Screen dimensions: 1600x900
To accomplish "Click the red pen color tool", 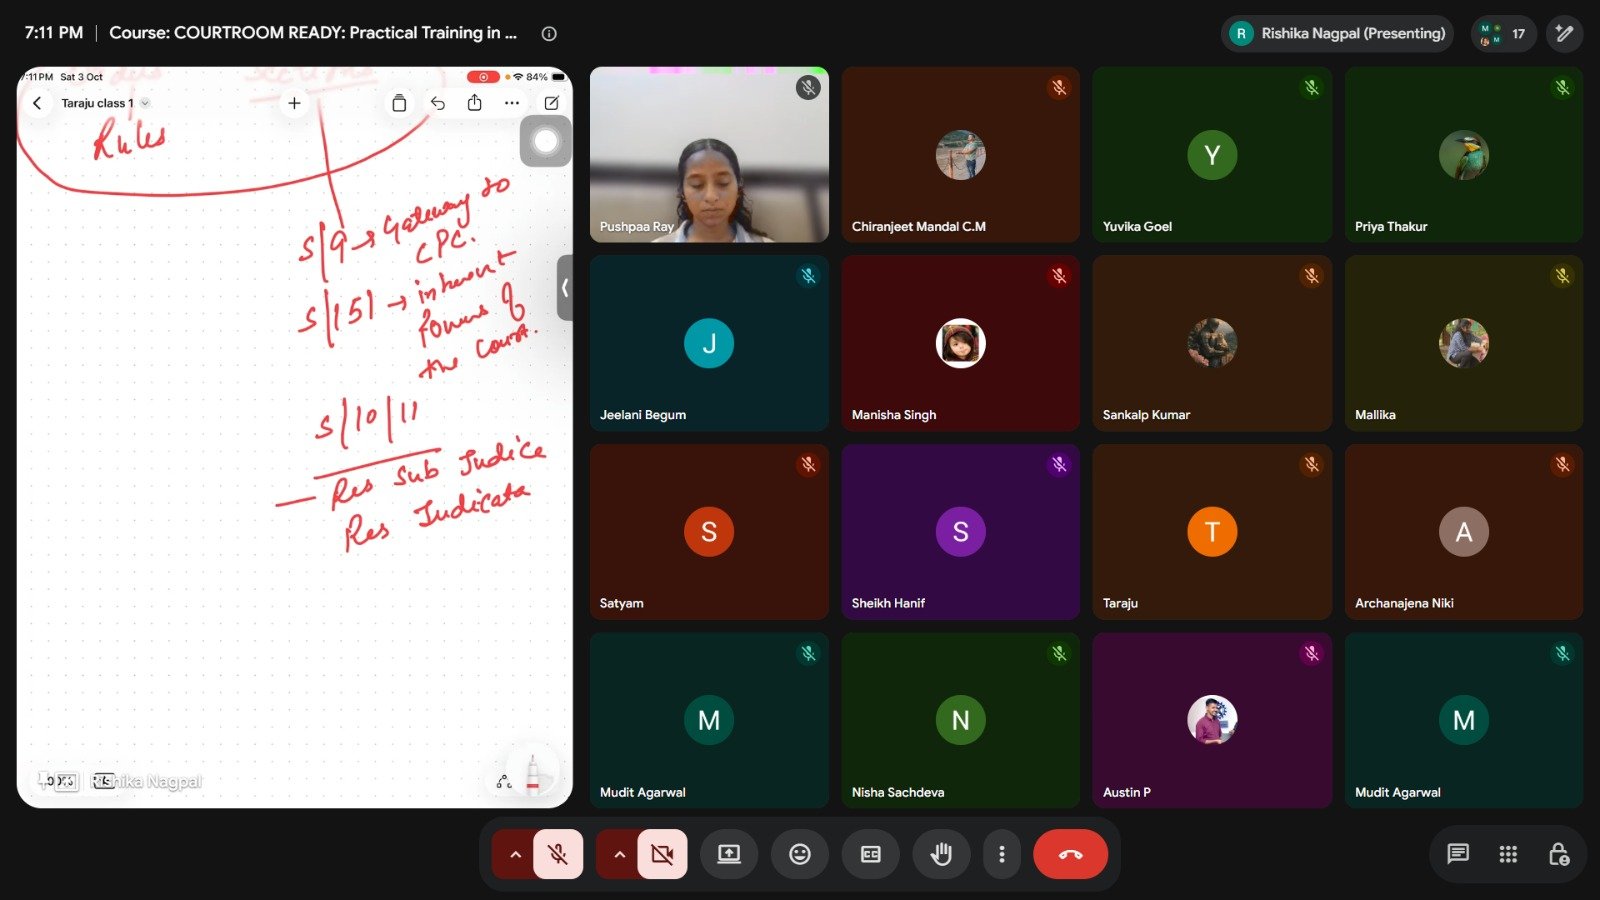I will click(x=533, y=773).
